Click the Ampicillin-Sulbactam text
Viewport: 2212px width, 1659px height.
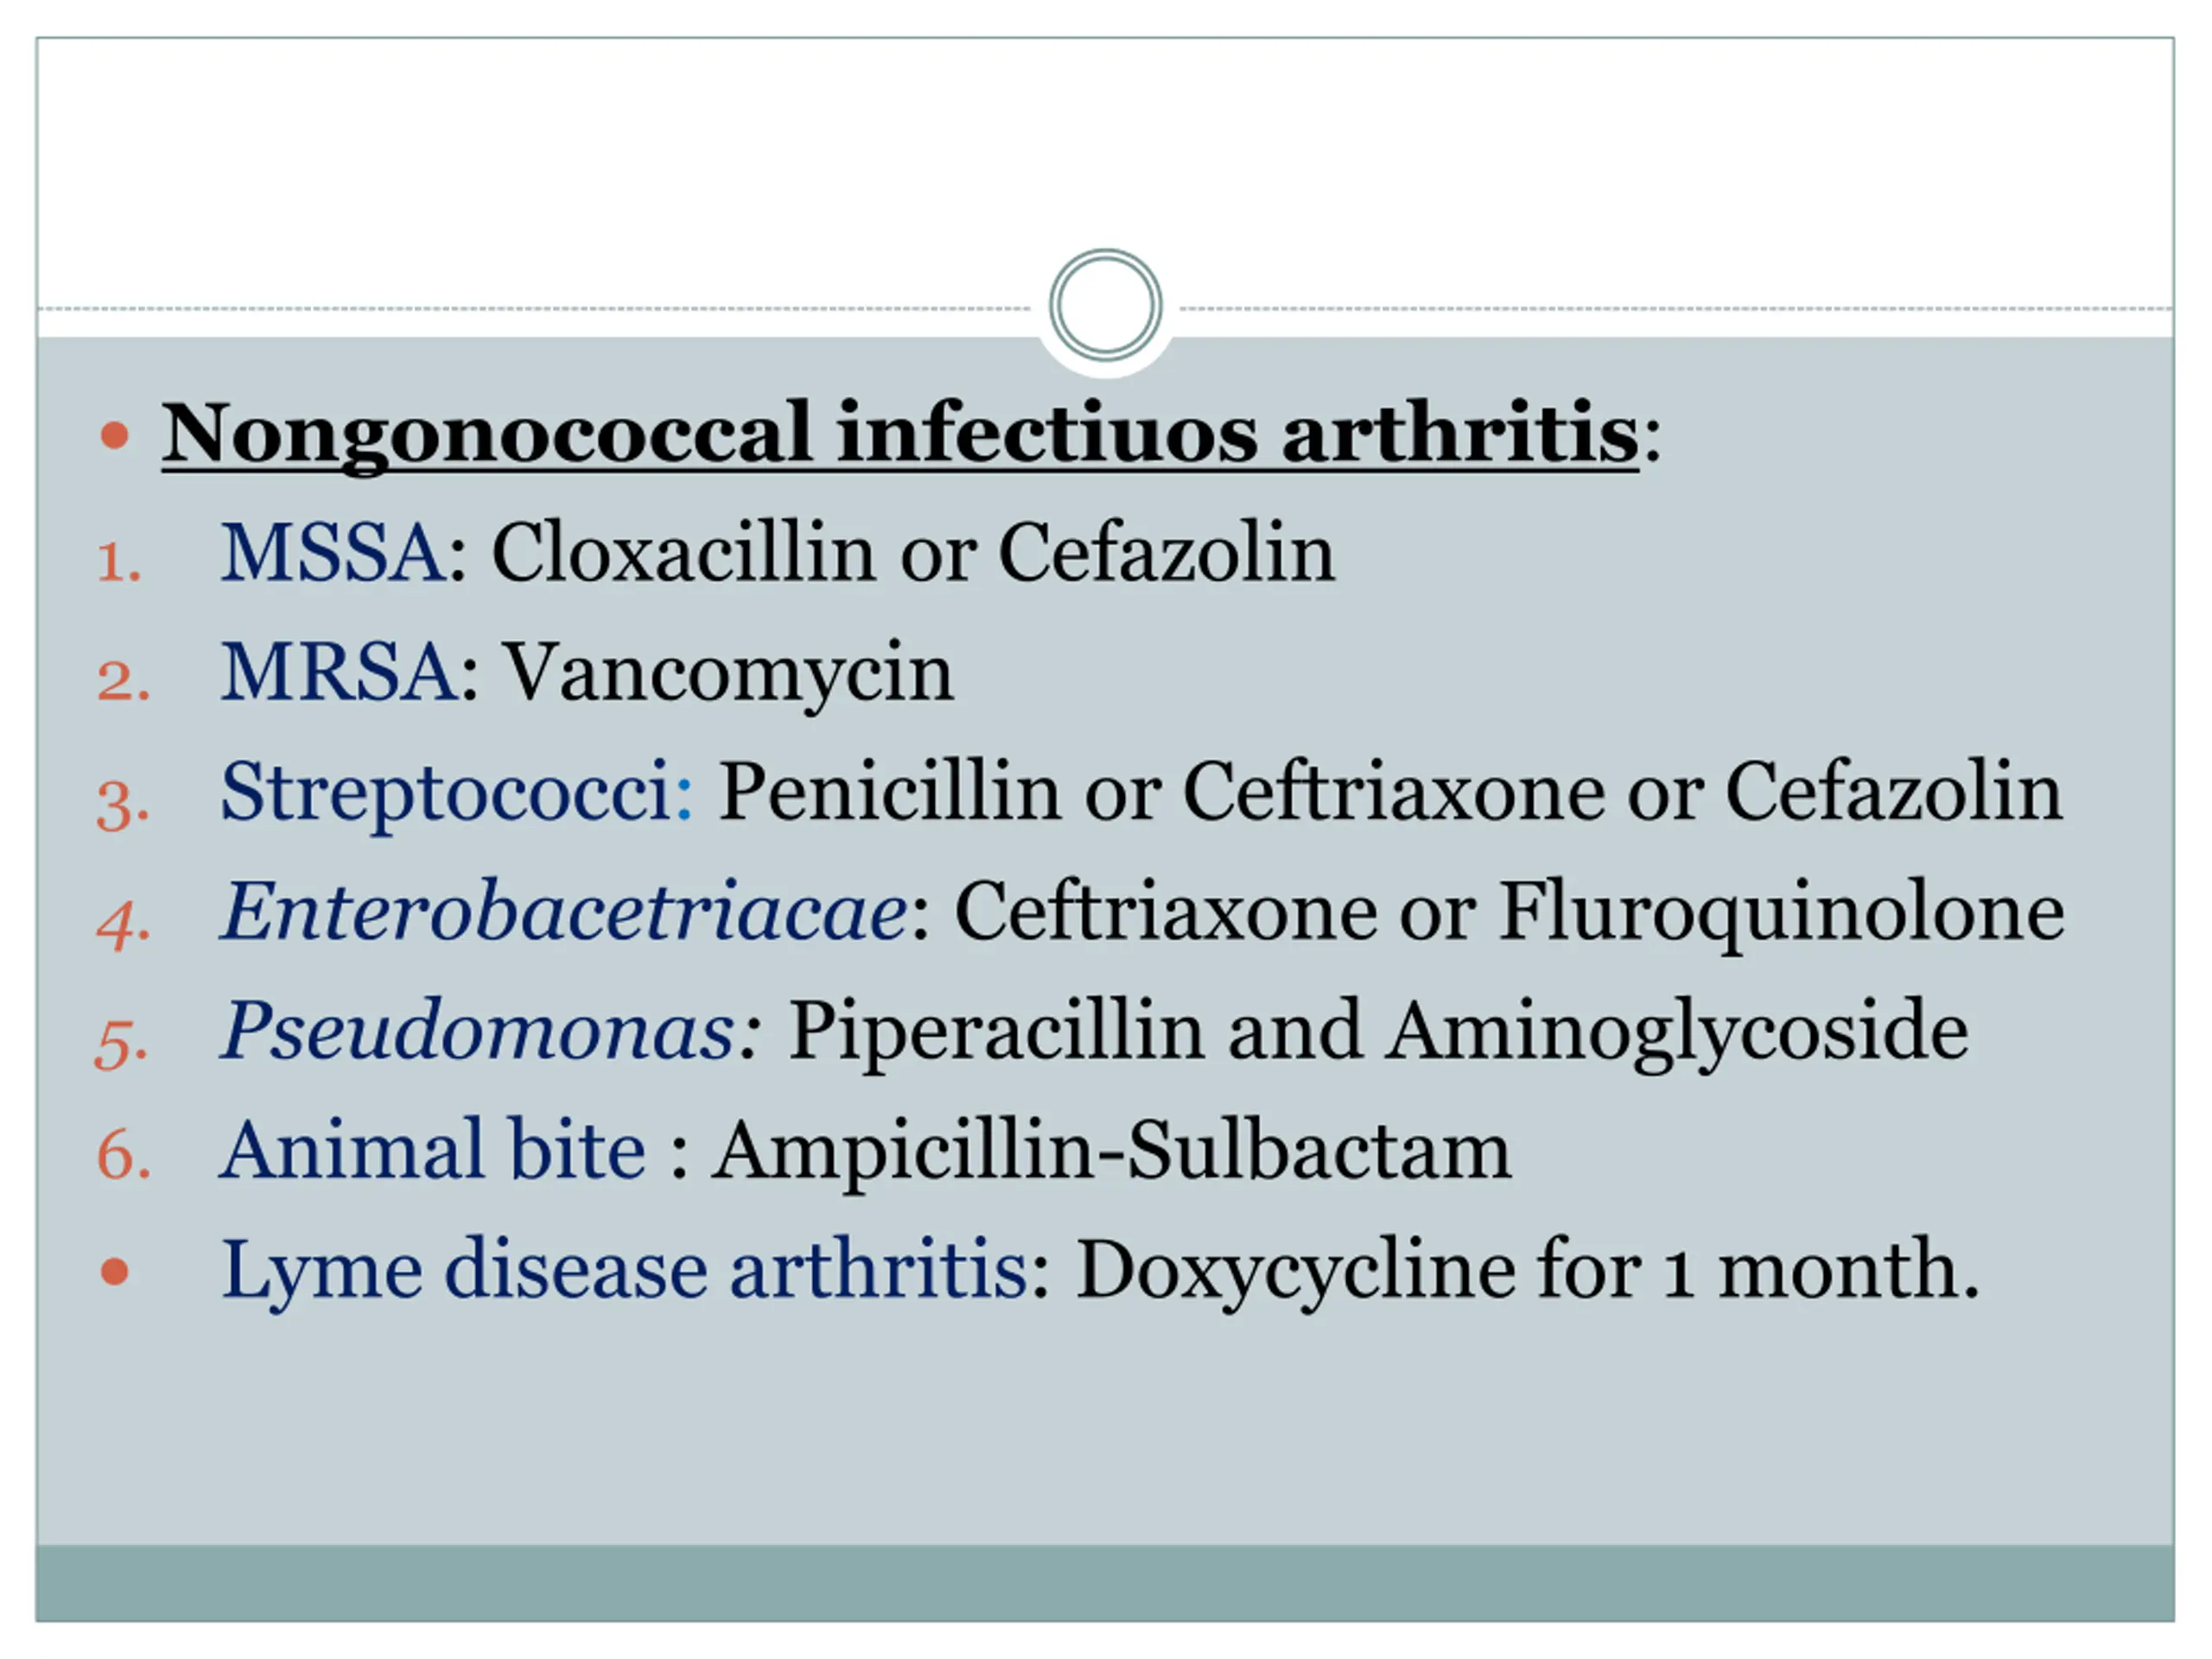[1111, 1152]
